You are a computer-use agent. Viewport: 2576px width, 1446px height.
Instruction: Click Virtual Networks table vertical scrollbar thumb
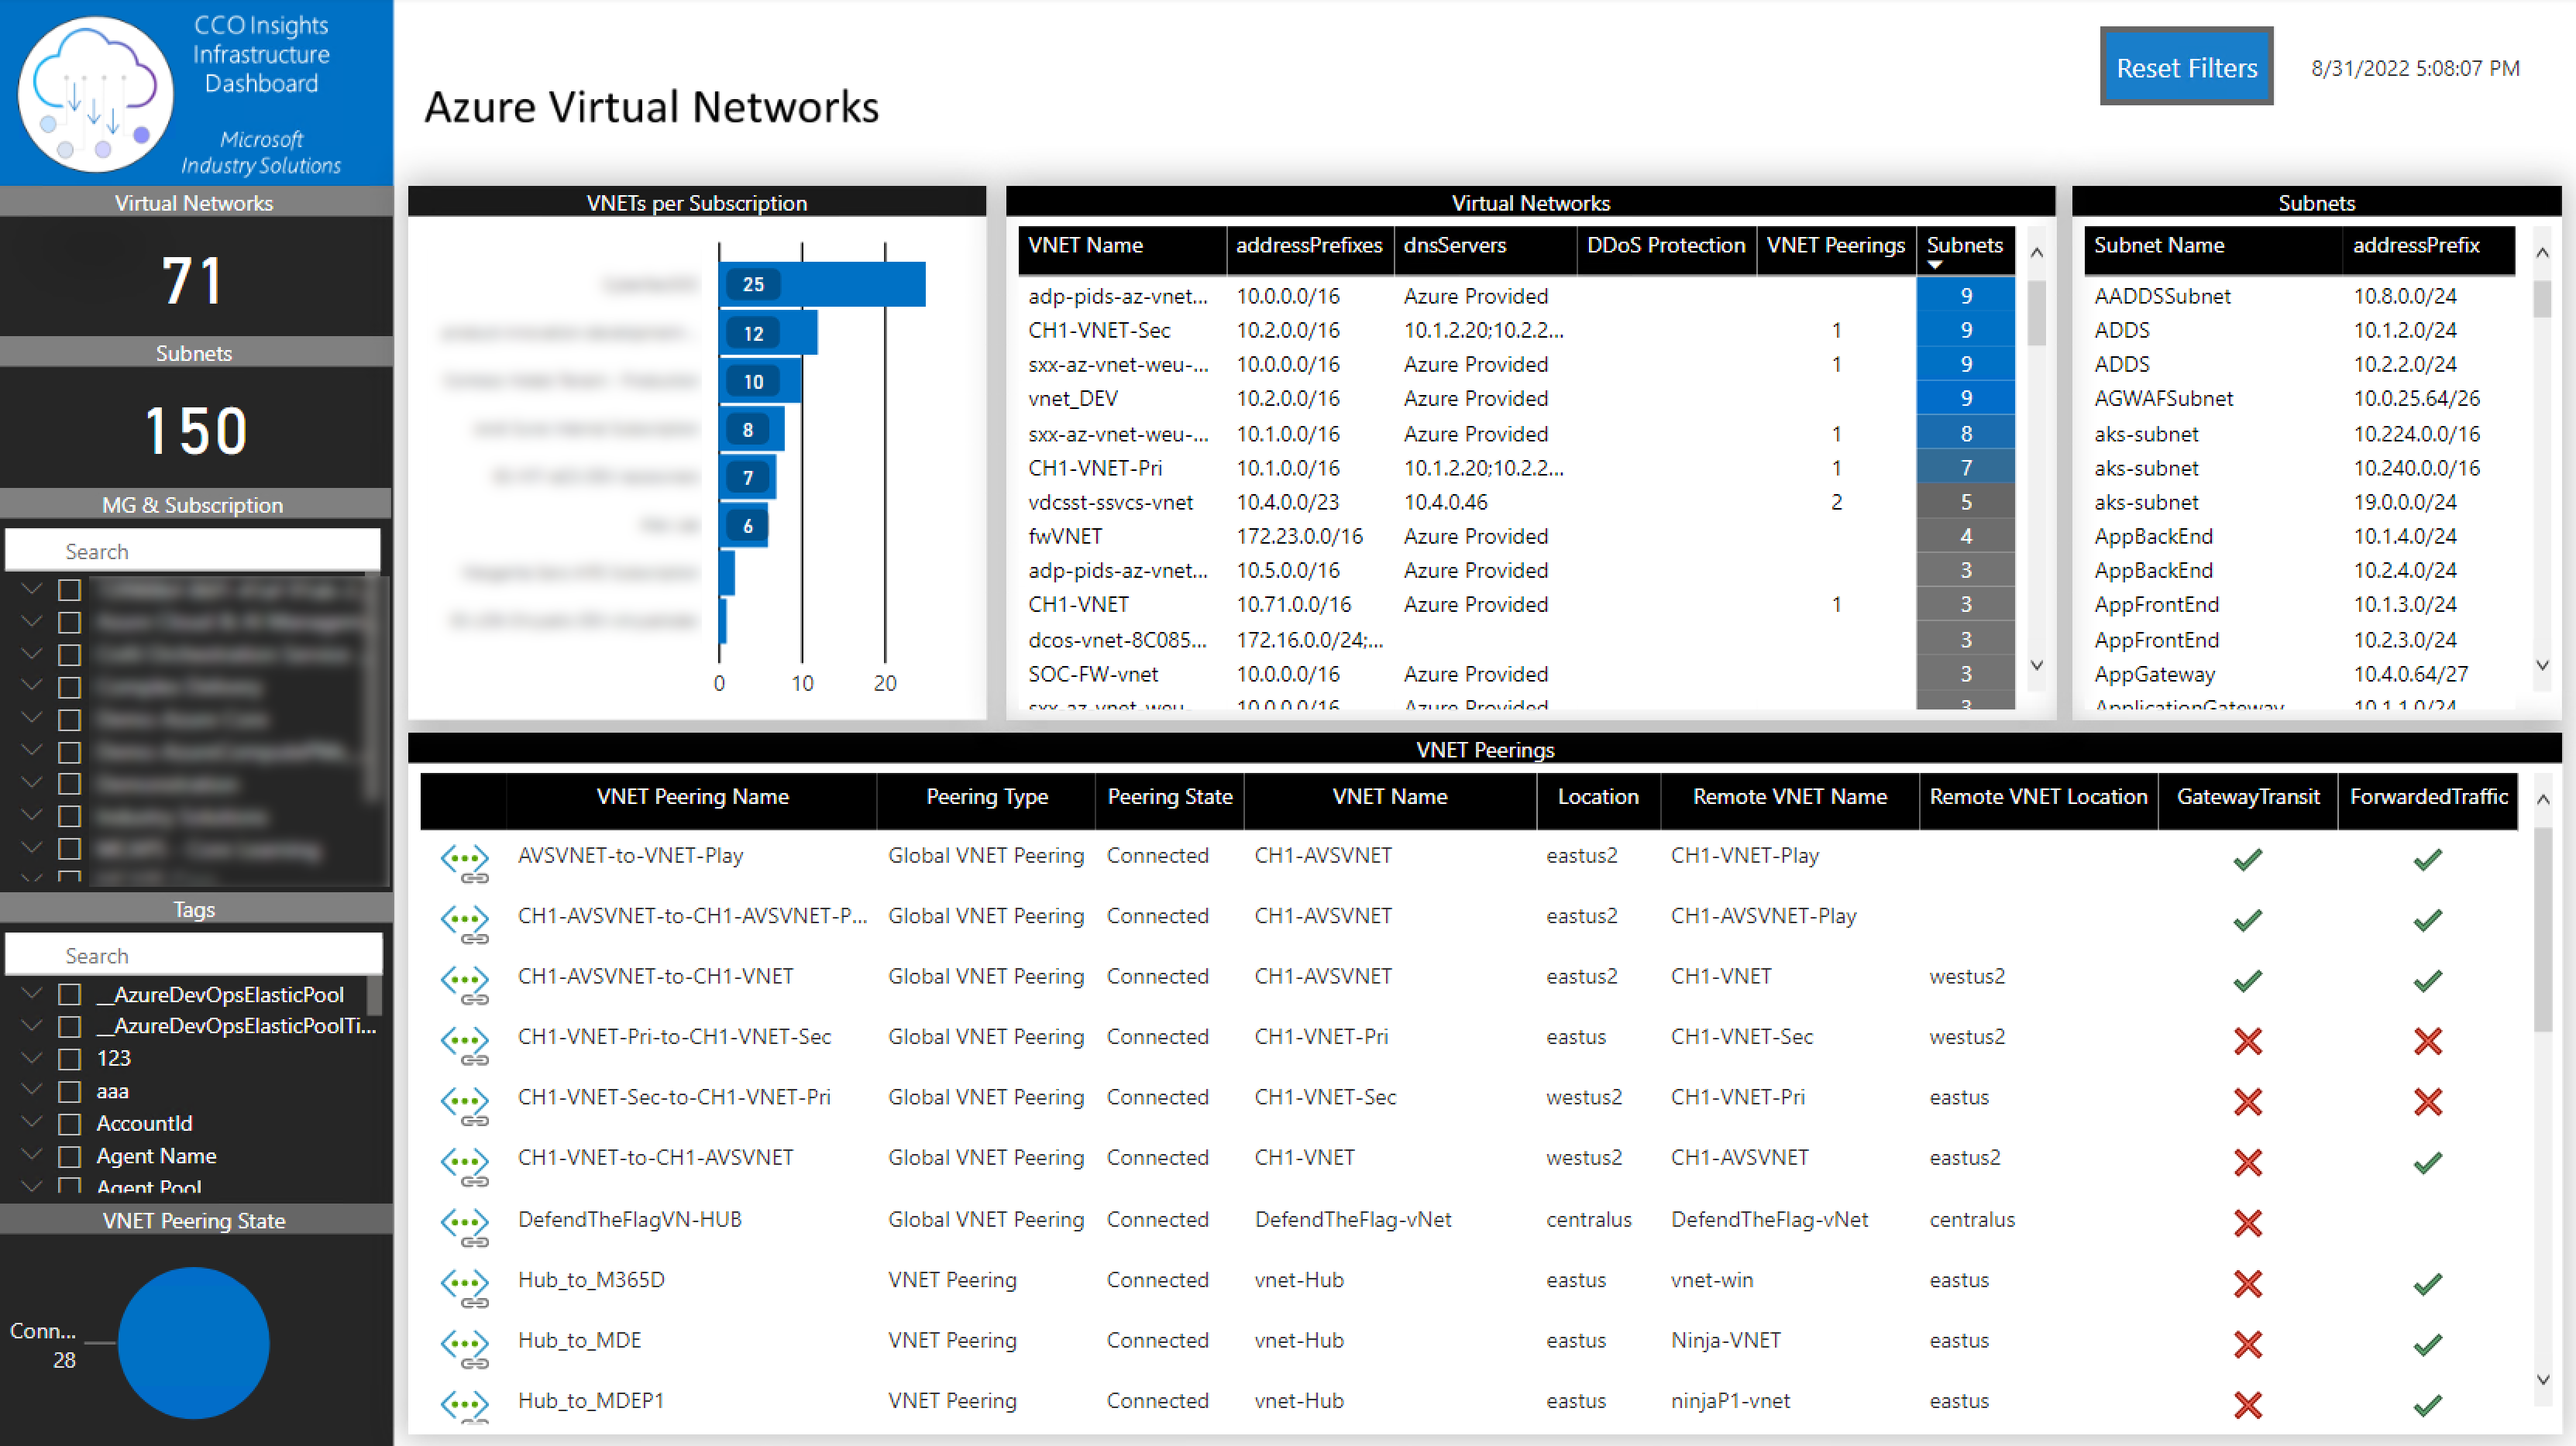(2036, 313)
